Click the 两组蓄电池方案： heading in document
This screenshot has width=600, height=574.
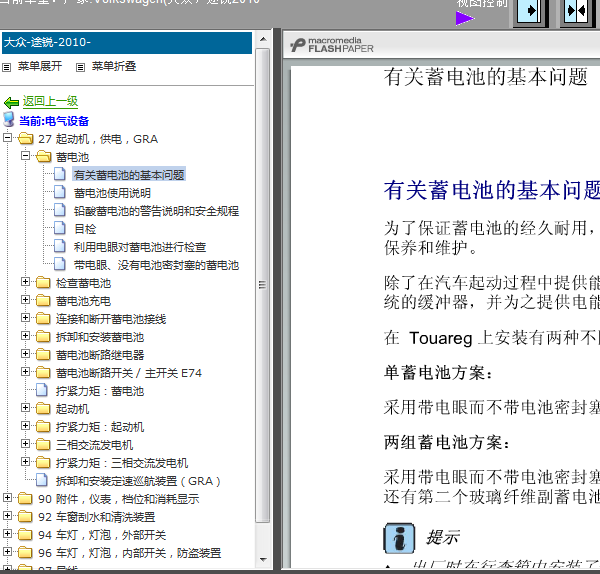447,443
